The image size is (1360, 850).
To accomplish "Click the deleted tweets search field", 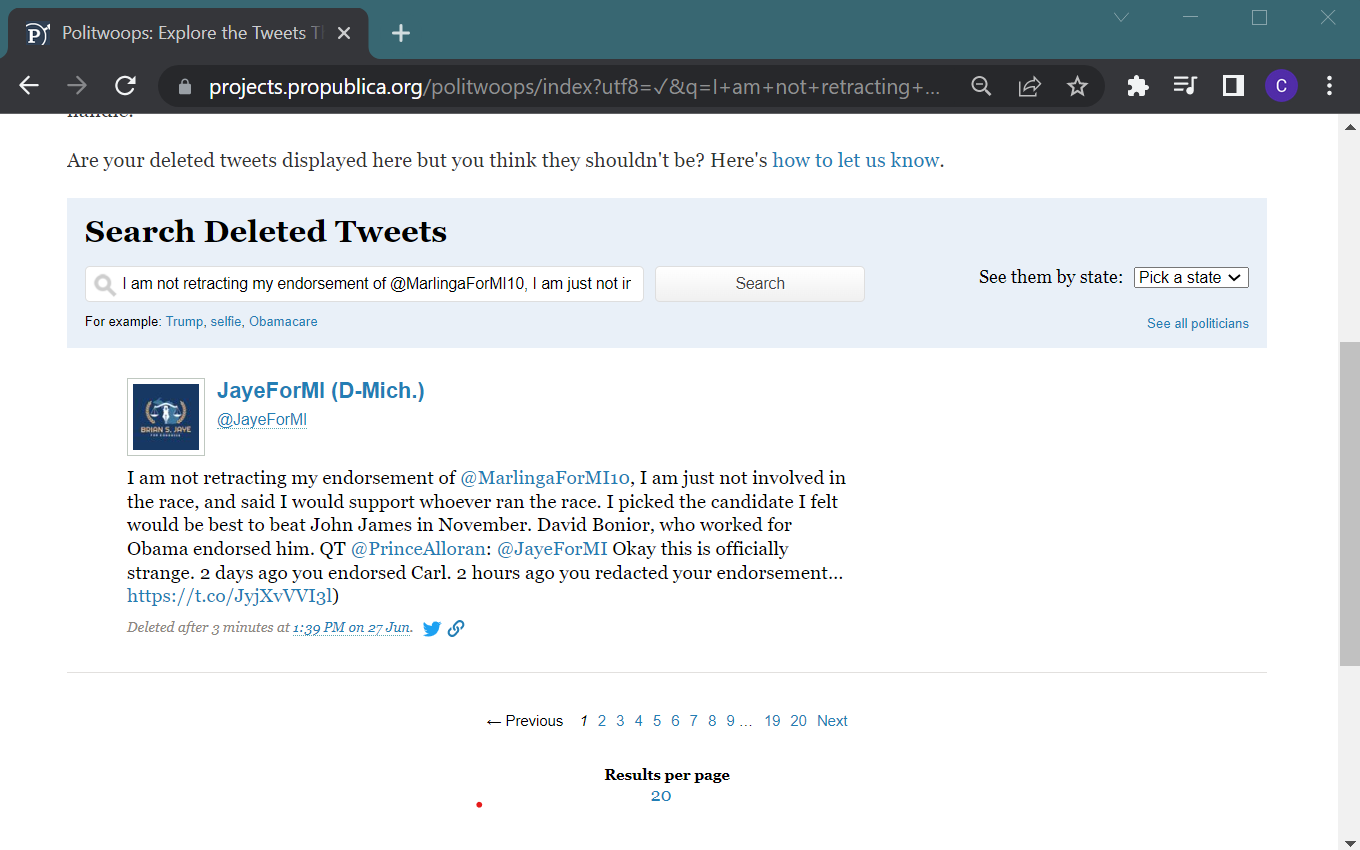I will [365, 284].
